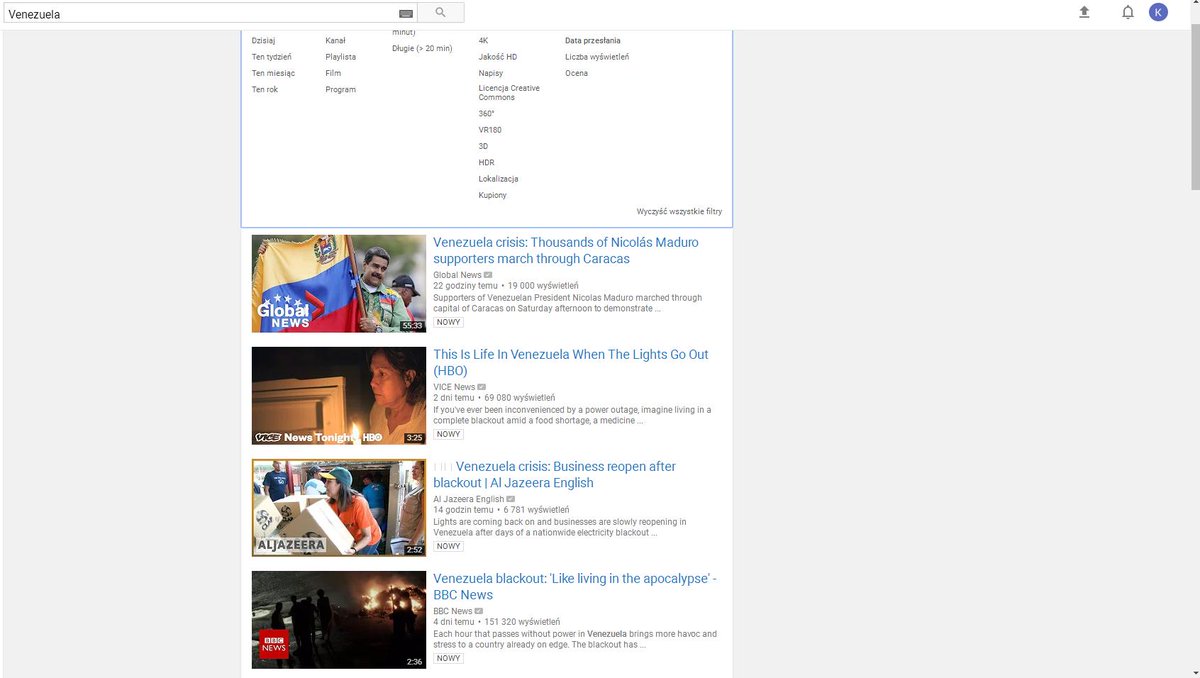Click the text 19 000 wyświetleń
The width and height of the screenshot is (1200, 678).
(x=543, y=286)
